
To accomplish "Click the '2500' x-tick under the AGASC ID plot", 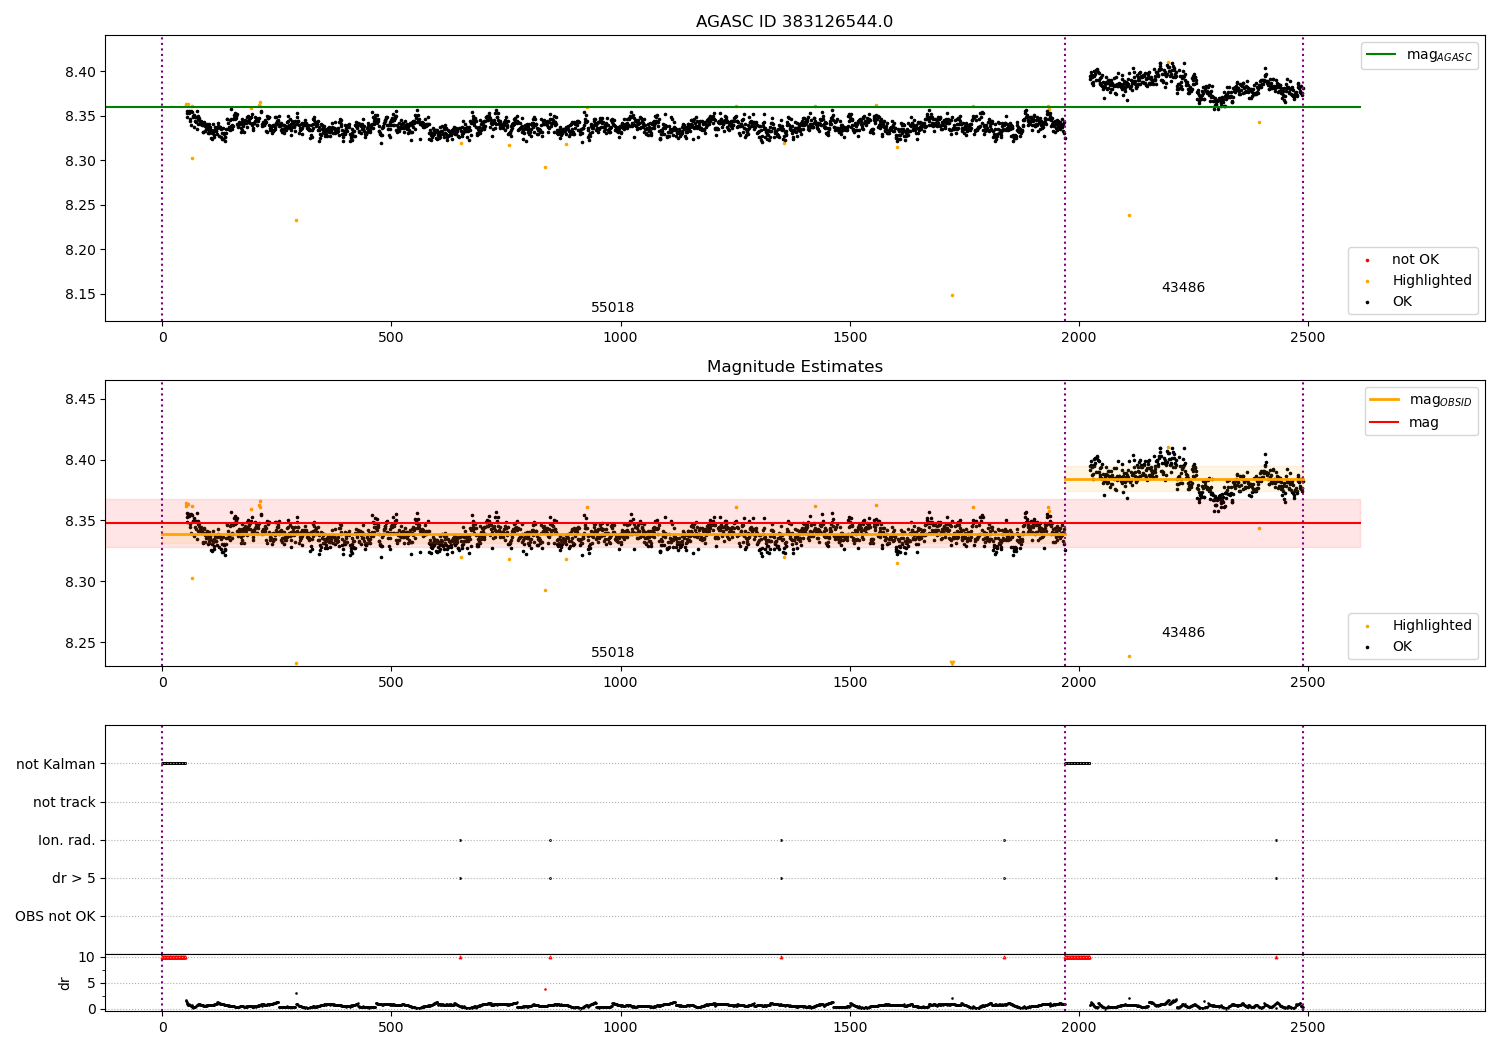I will (x=1307, y=338).
